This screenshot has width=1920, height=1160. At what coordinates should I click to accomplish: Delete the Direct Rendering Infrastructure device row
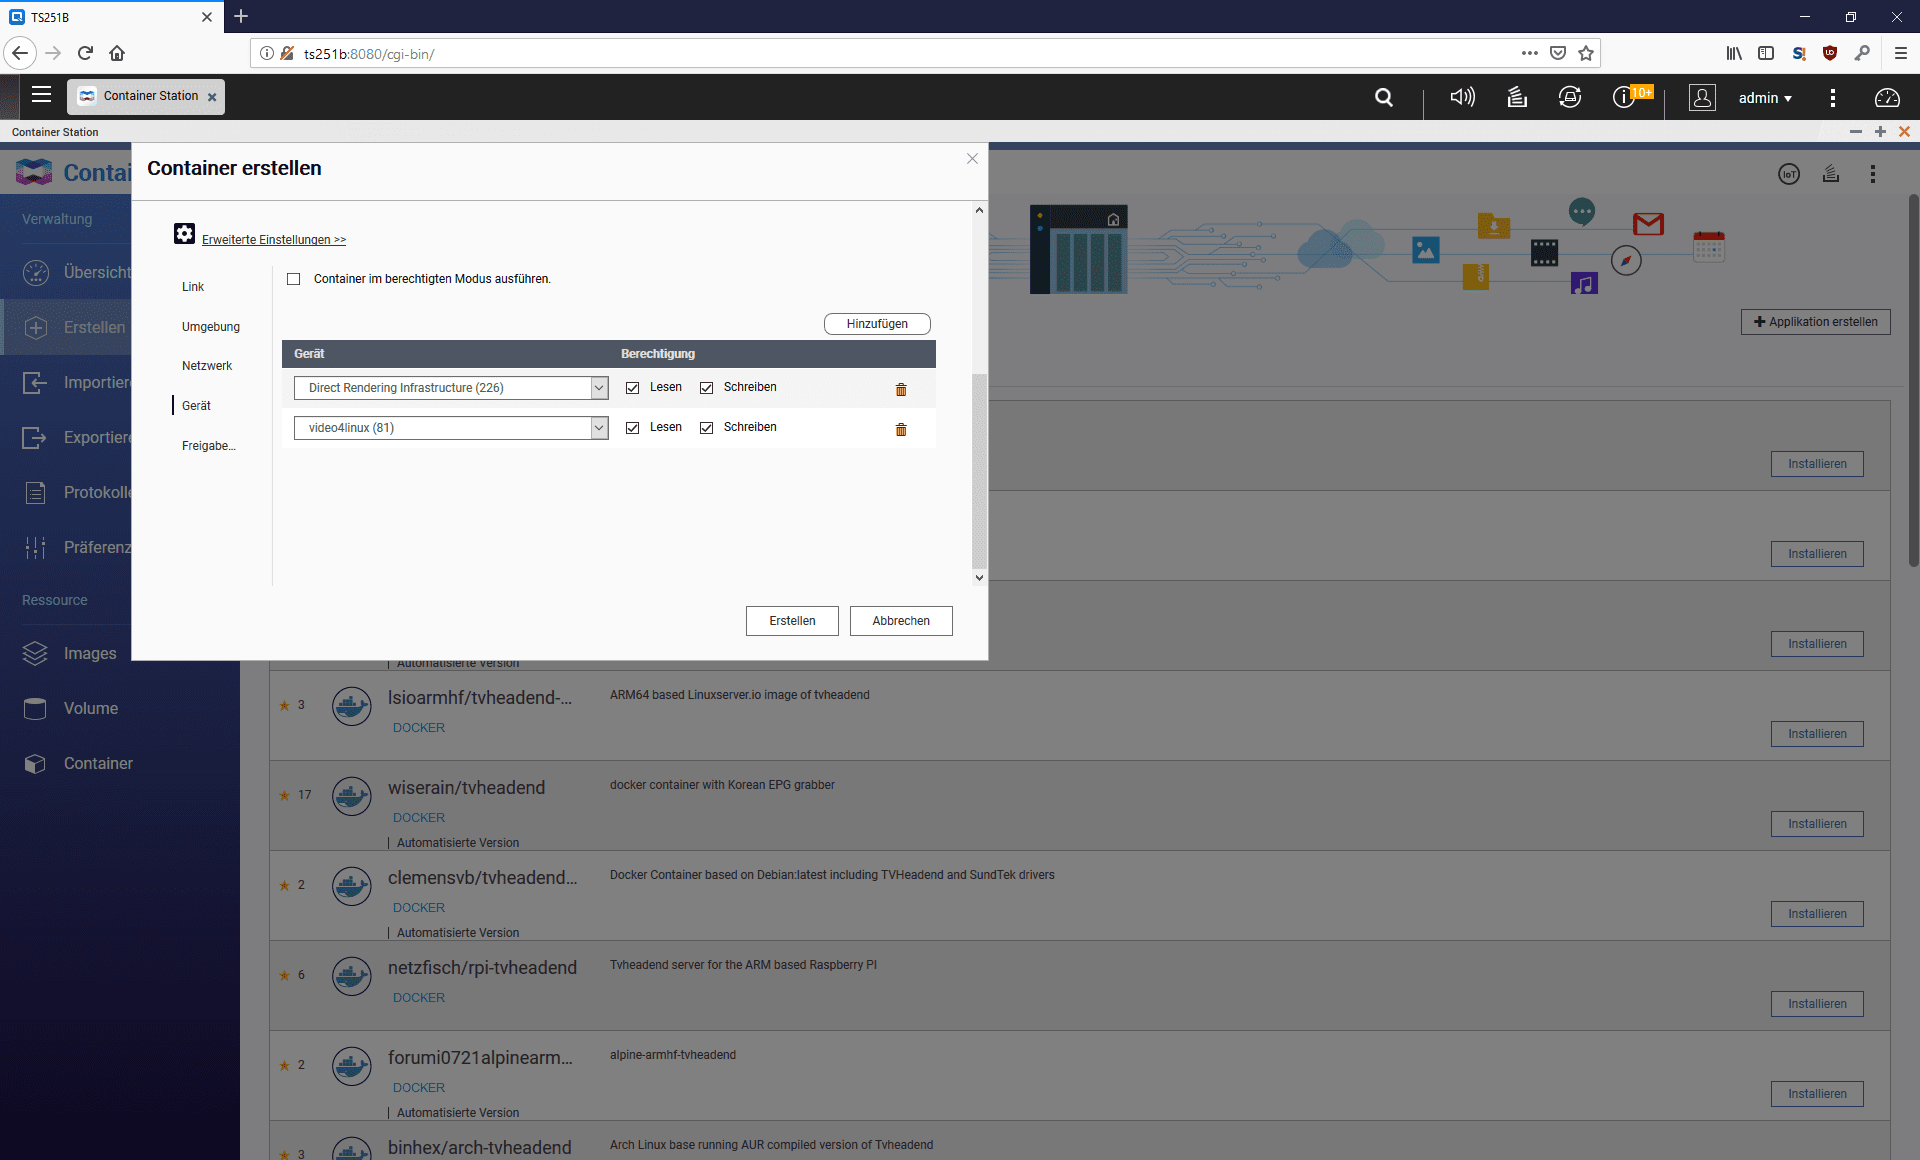(x=901, y=389)
